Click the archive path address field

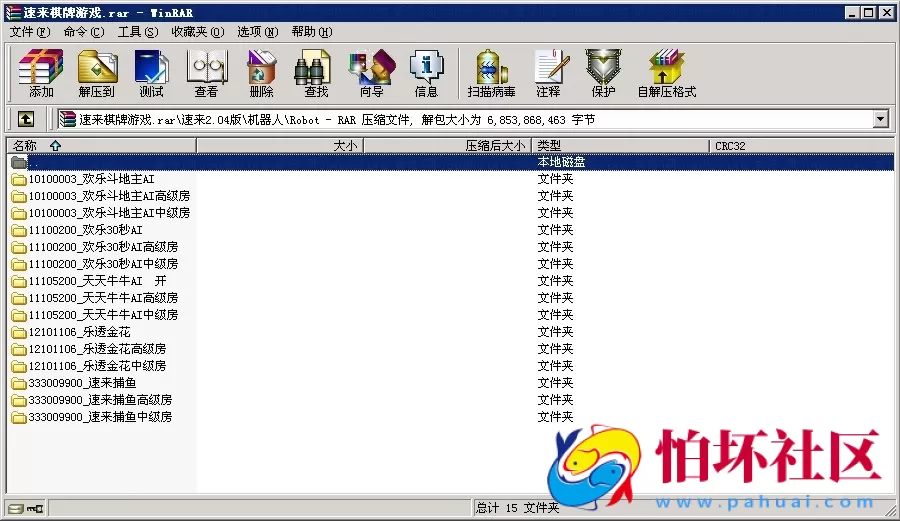click(466, 119)
